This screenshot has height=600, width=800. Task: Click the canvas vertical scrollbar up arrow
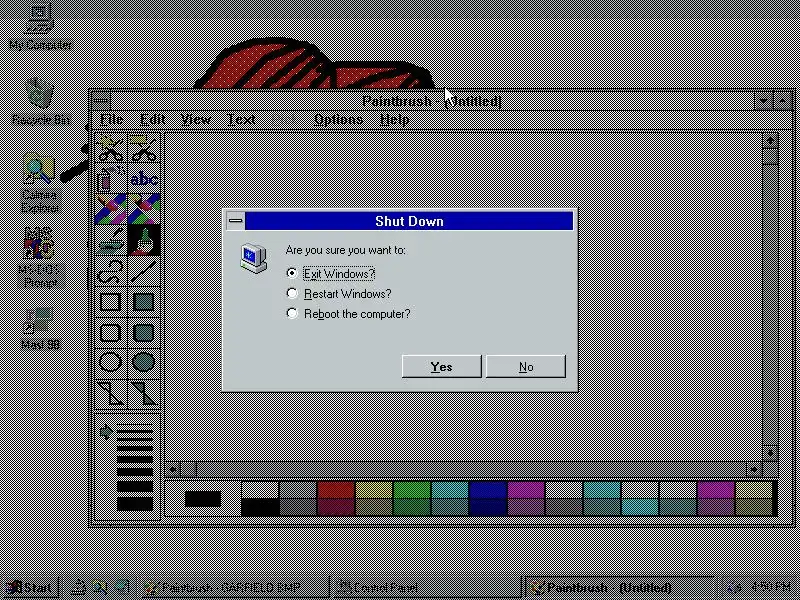click(770, 140)
